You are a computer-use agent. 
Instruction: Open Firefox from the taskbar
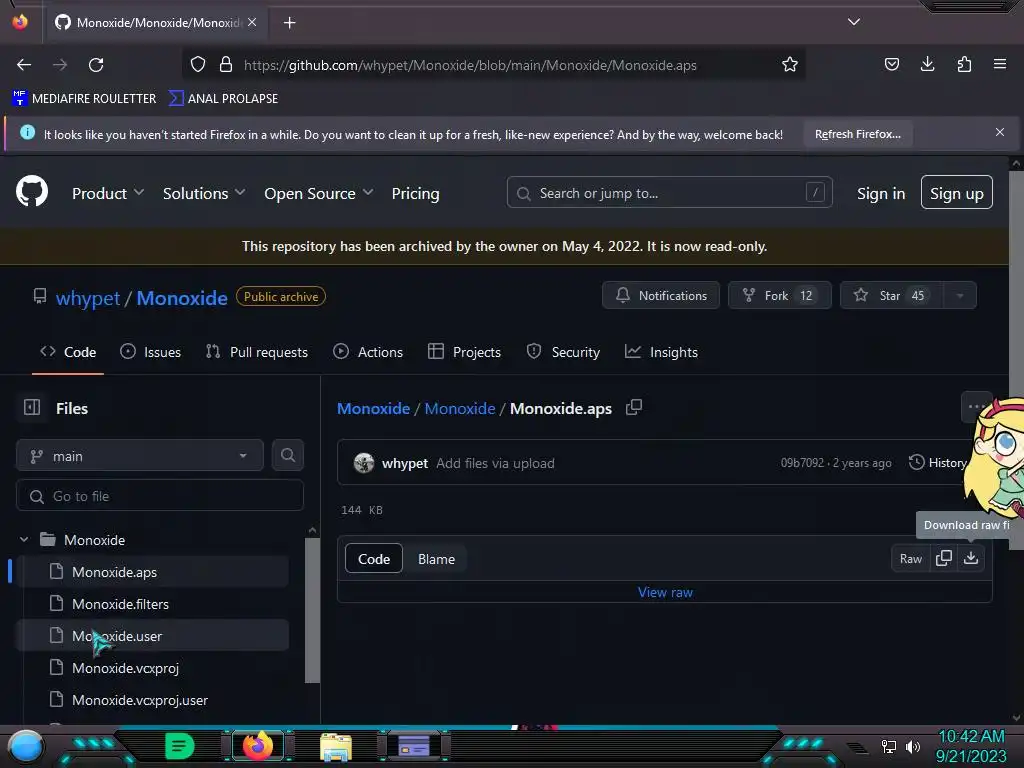pyautogui.click(x=257, y=746)
